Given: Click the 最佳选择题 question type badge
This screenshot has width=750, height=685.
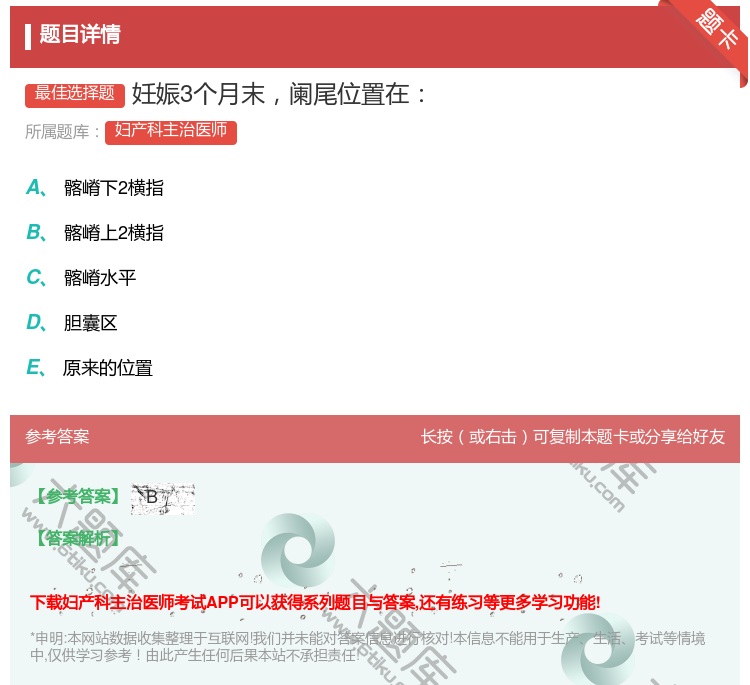Looking at the screenshot, I should 75,95.
